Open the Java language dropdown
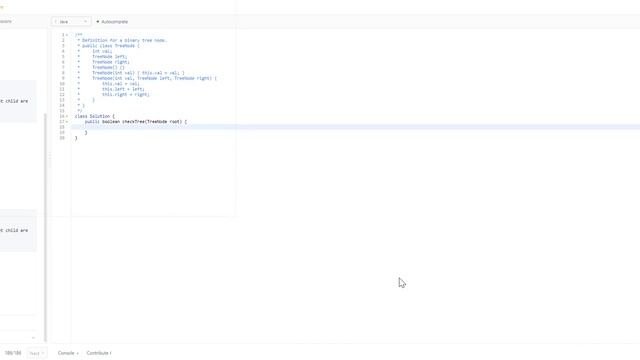The image size is (640, 360). (x=71, y=22)
